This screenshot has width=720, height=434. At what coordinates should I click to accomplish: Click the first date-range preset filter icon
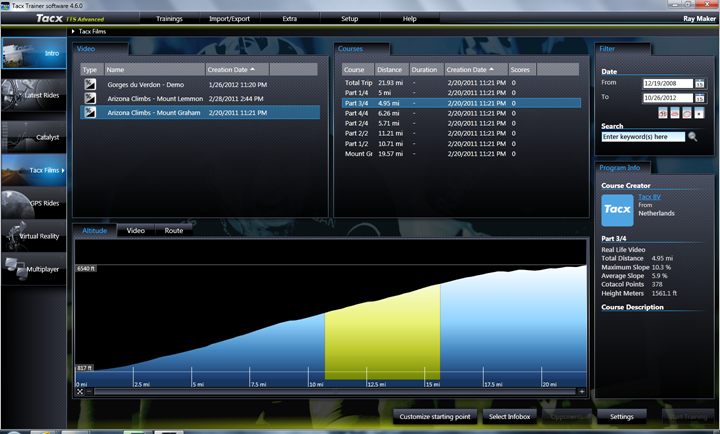(x=663, y=113)
